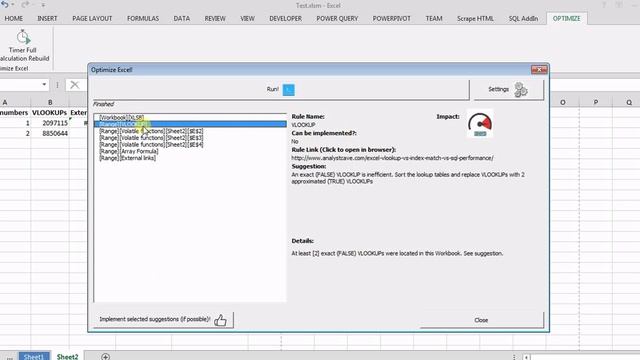Switch to the PAGE LAYOUT tab

pyautogui.click(x=92, y=18)
